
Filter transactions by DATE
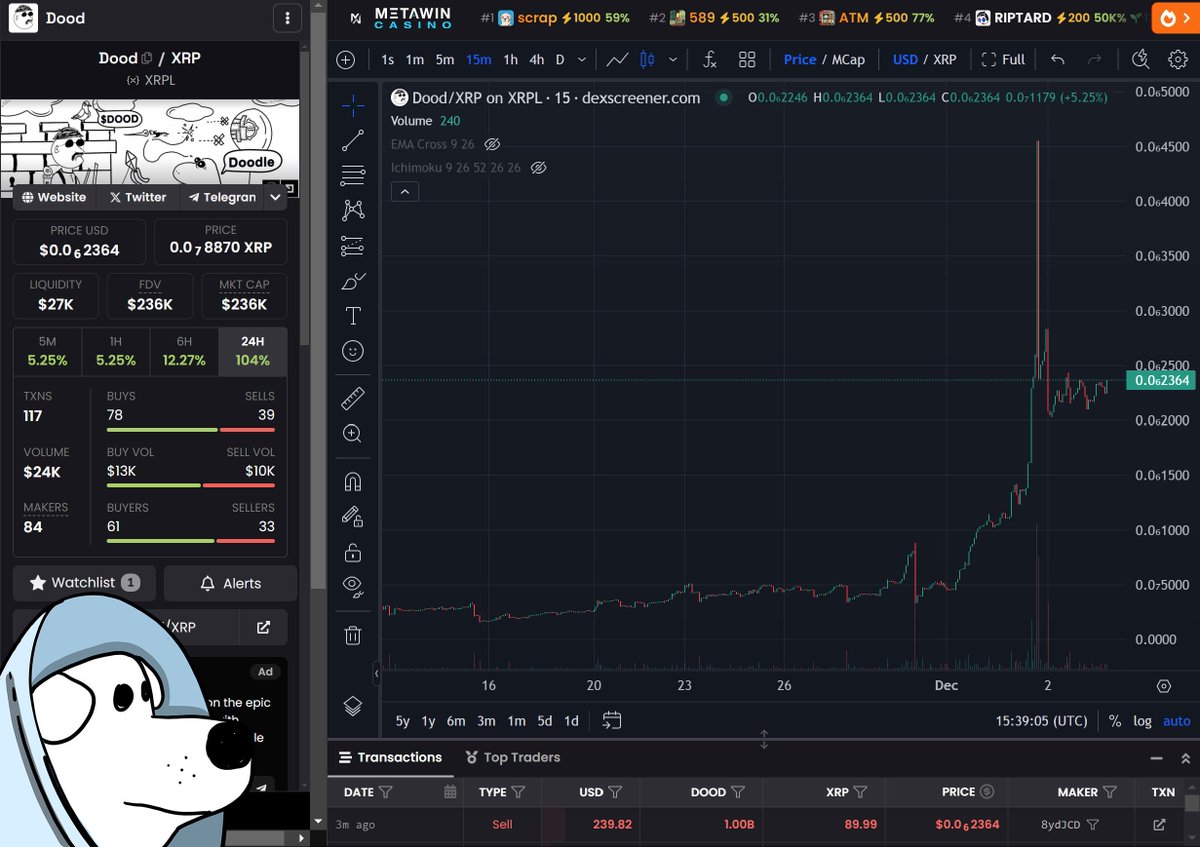[386, 792]
